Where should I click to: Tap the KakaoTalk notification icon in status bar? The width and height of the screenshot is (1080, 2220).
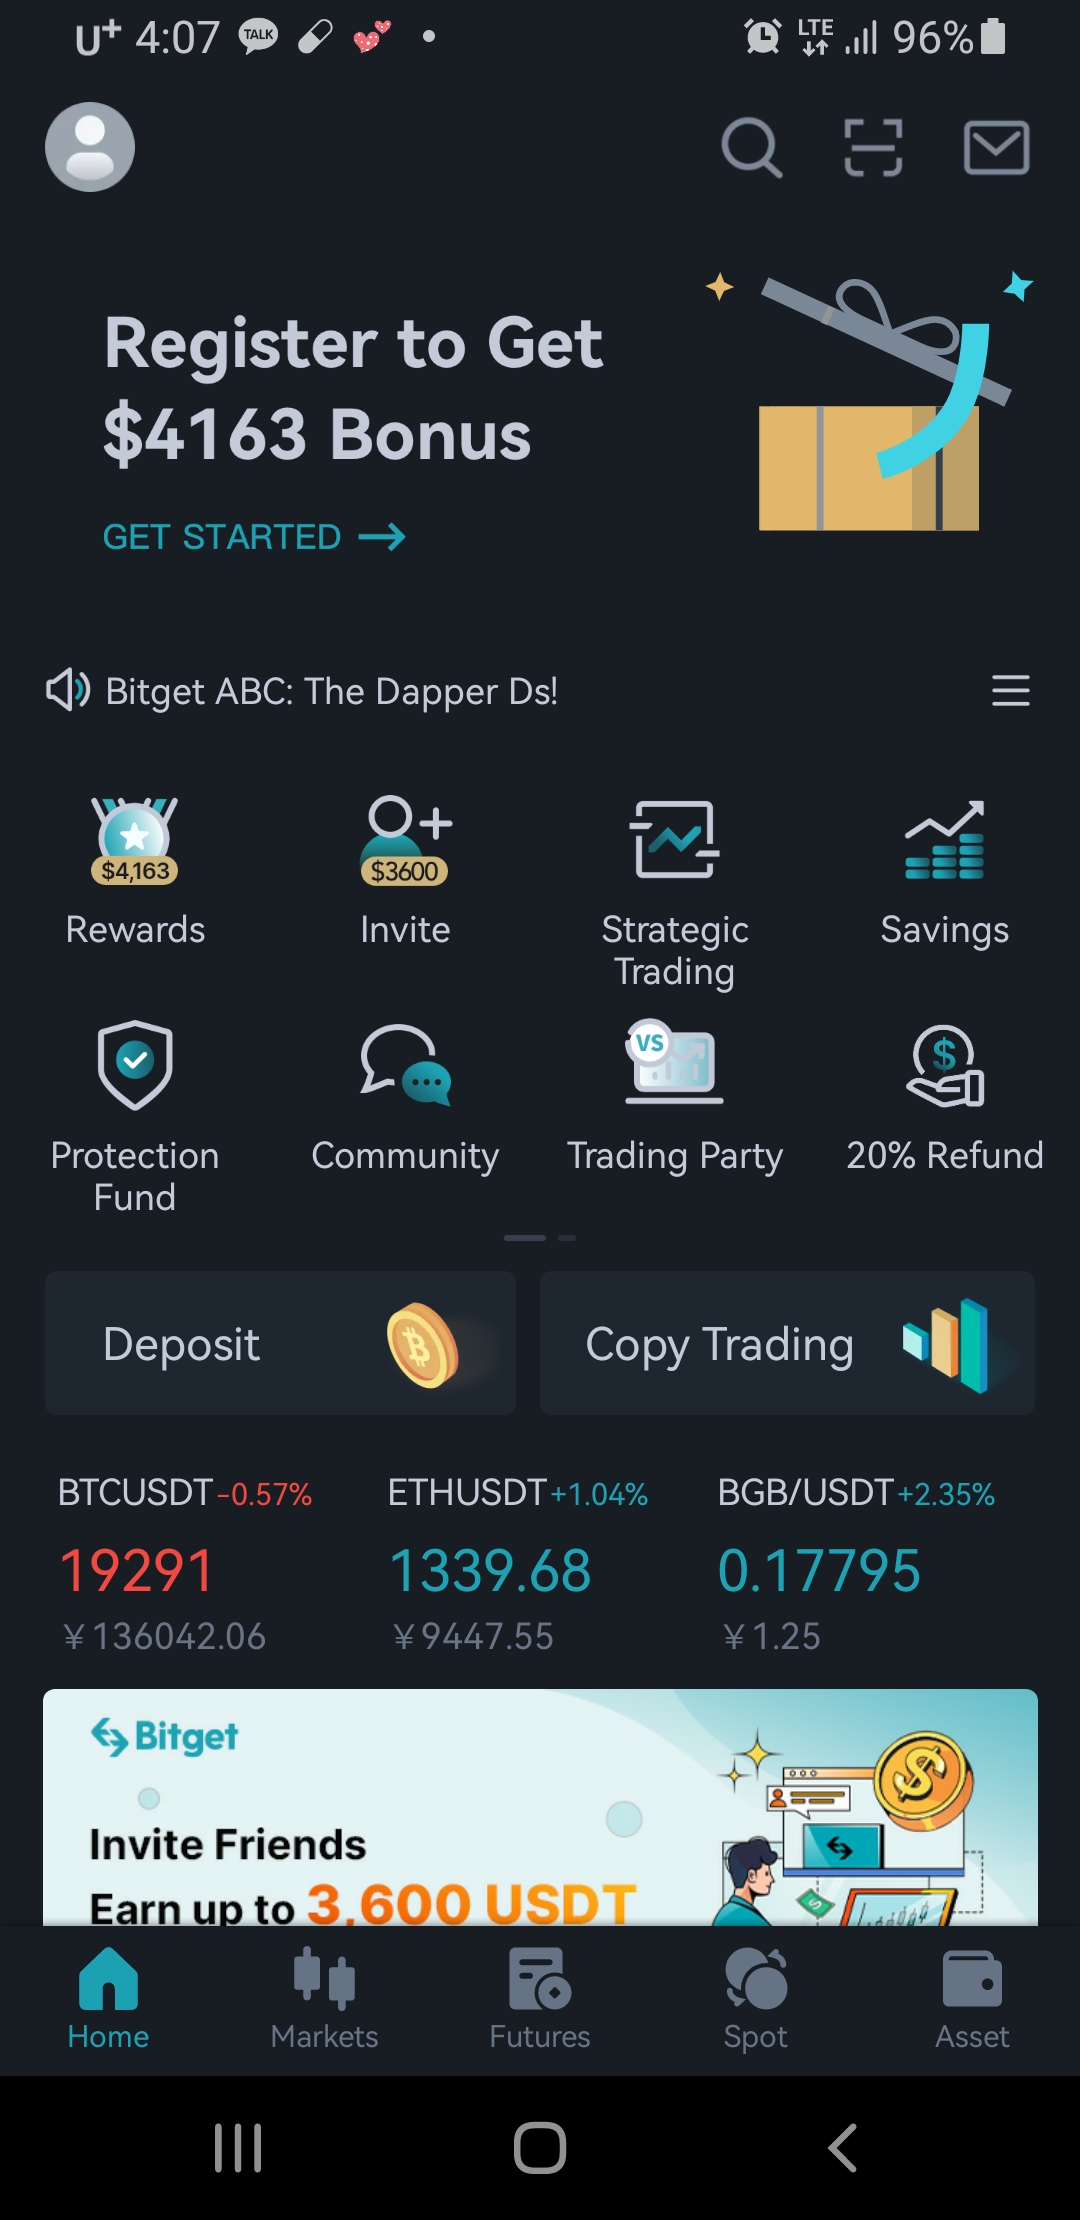(x=258, y=37)
